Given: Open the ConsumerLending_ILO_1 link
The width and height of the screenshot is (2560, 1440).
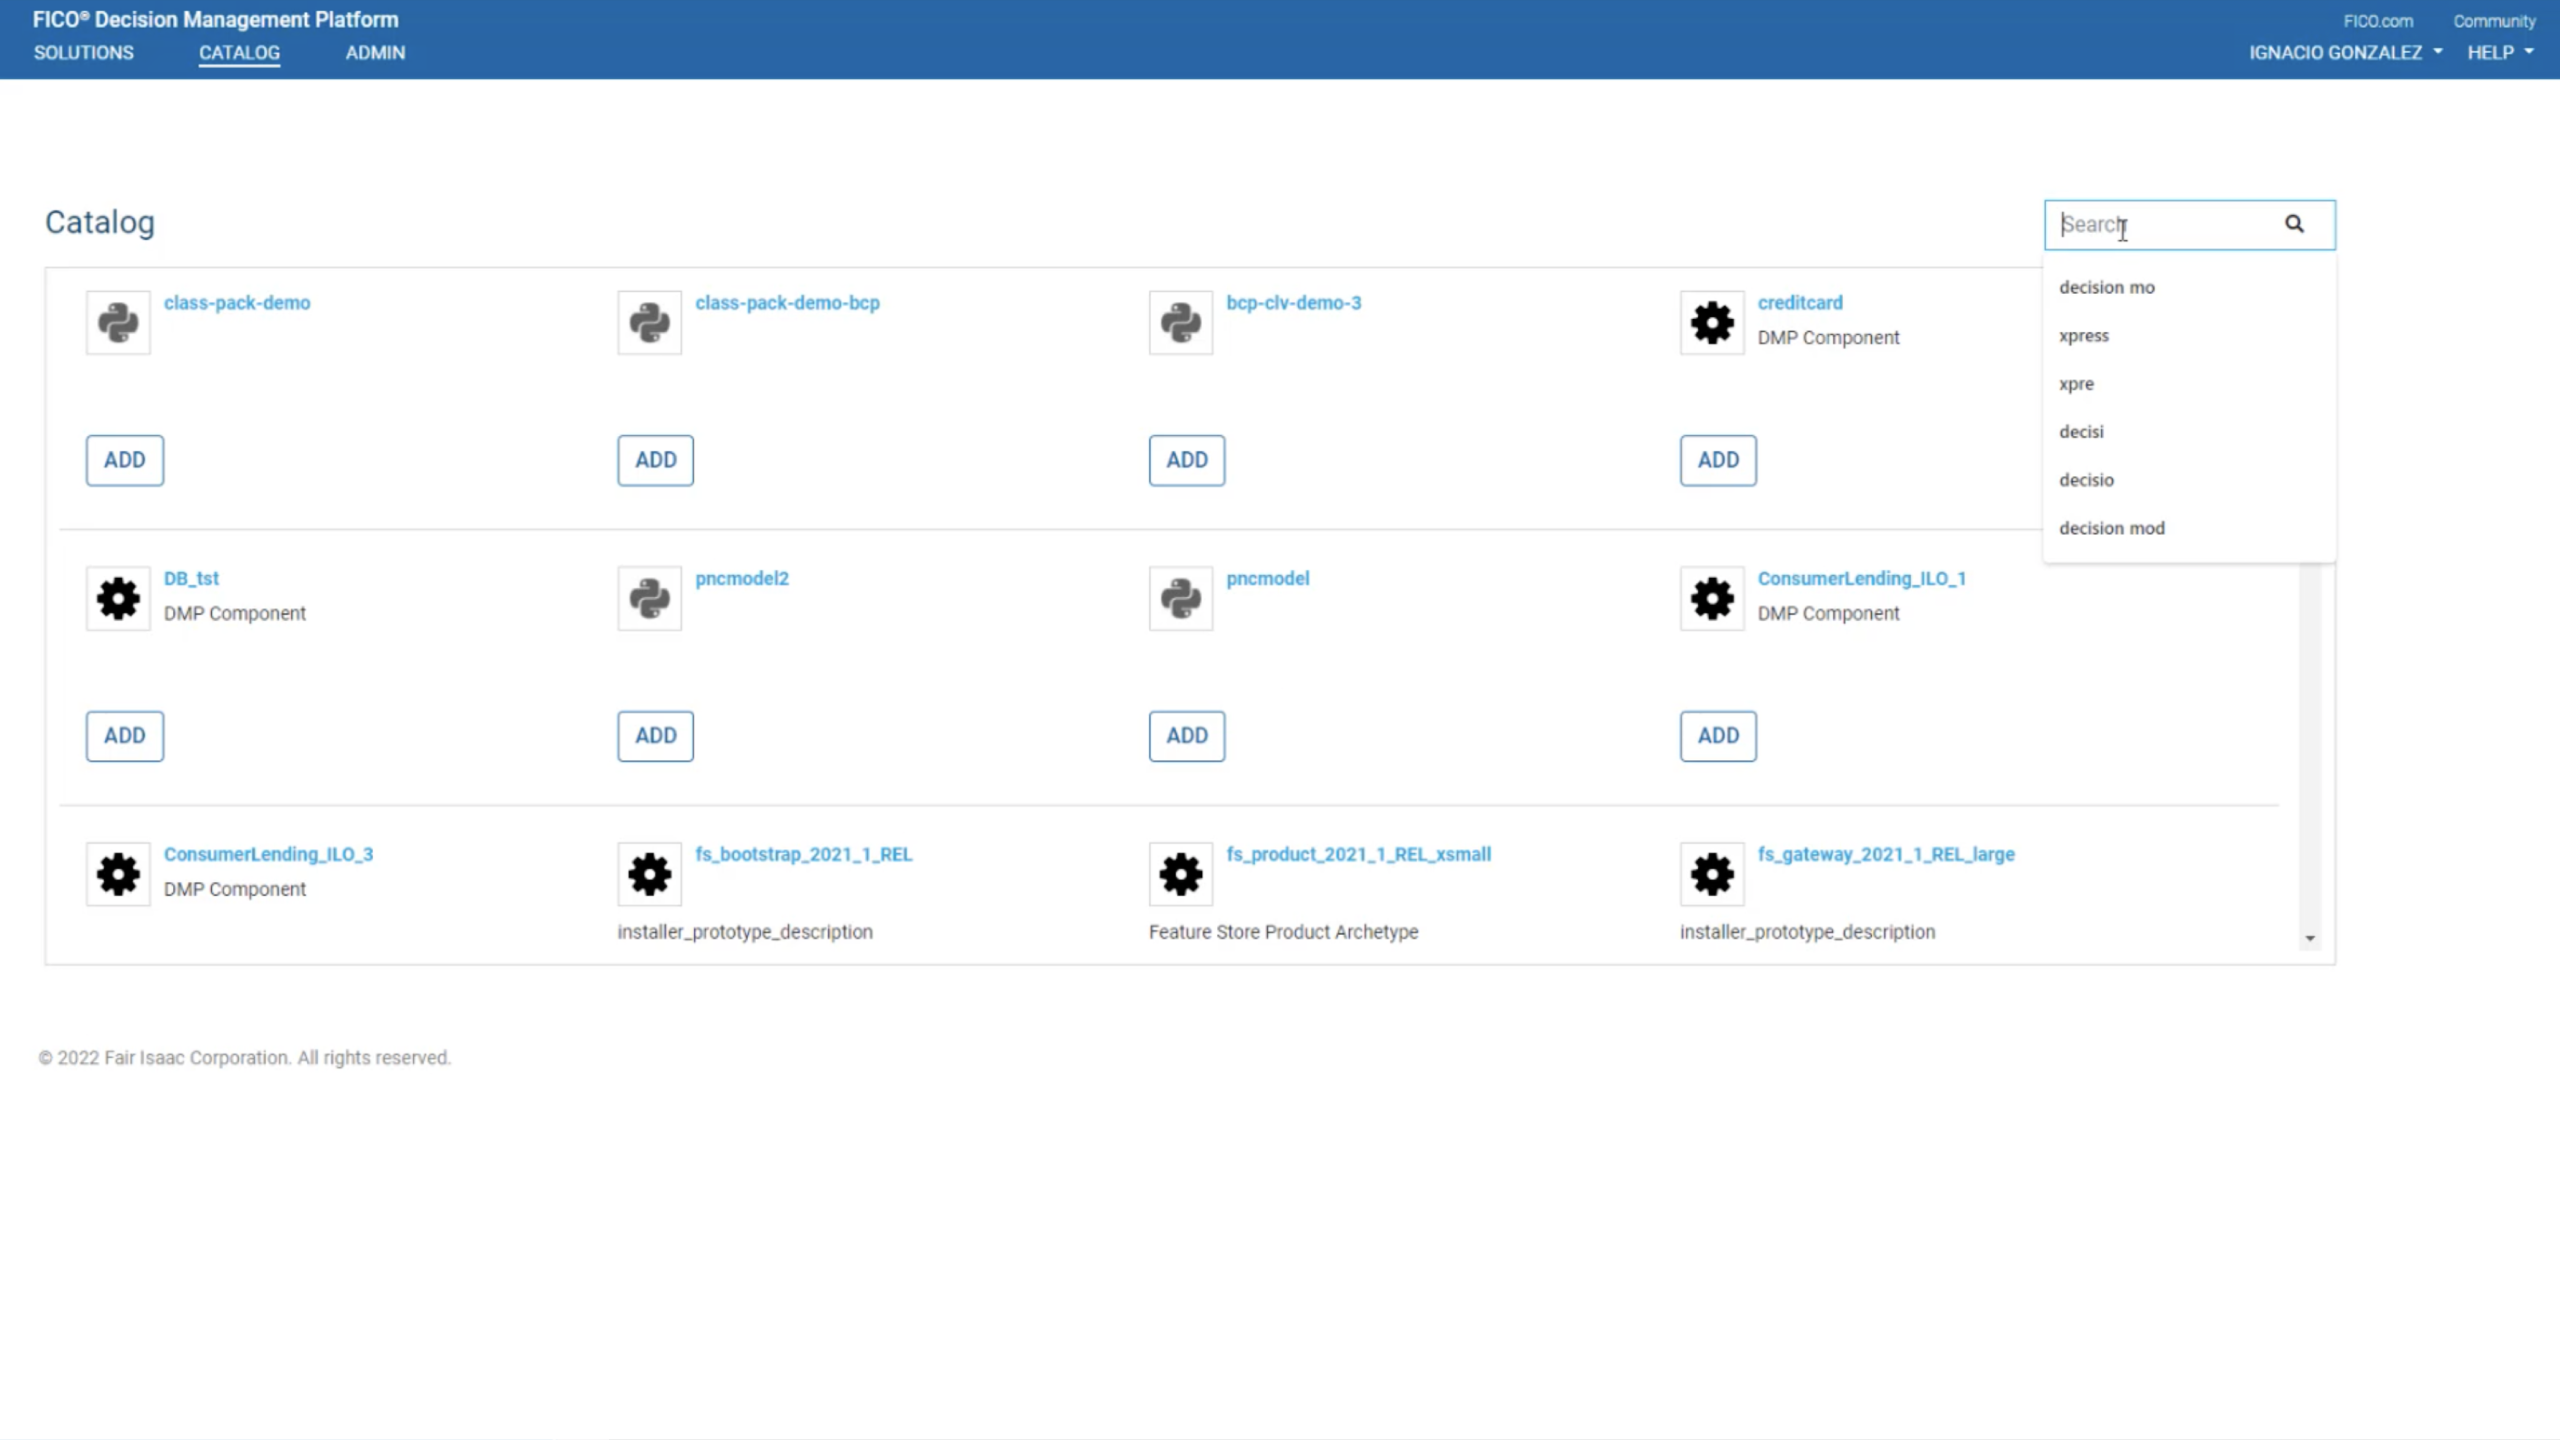Looking at the screenshot, I should coord(1861,579).
